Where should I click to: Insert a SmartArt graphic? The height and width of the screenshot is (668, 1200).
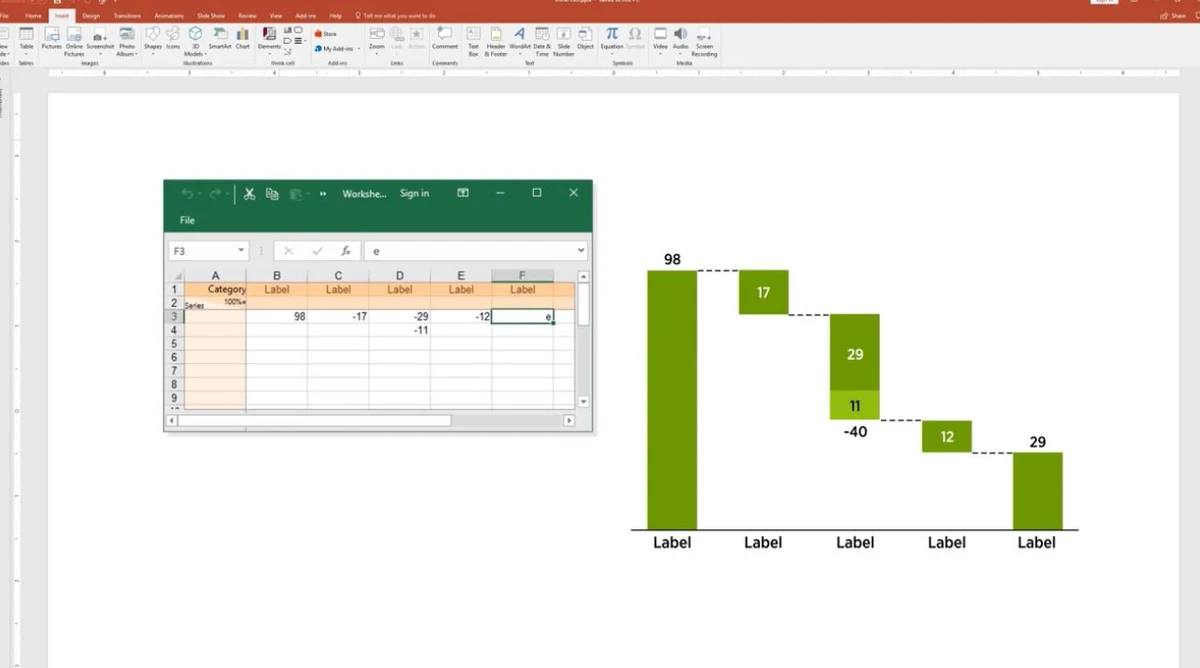pos(219,37)
